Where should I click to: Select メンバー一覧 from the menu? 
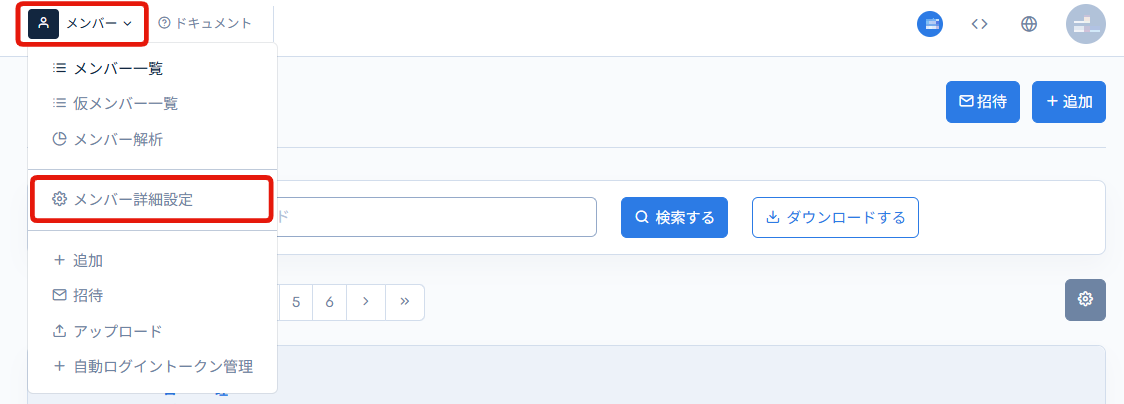click(118, 69)
